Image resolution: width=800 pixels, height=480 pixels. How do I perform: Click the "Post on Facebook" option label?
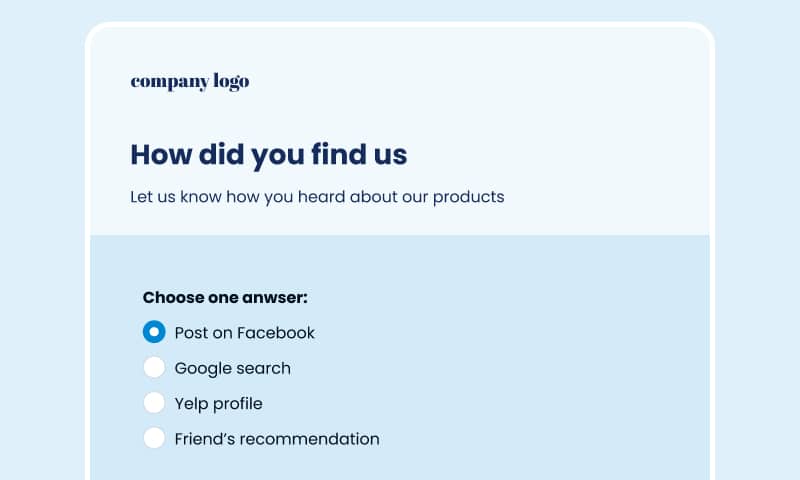pyautogui.click(x=244, y=333)
